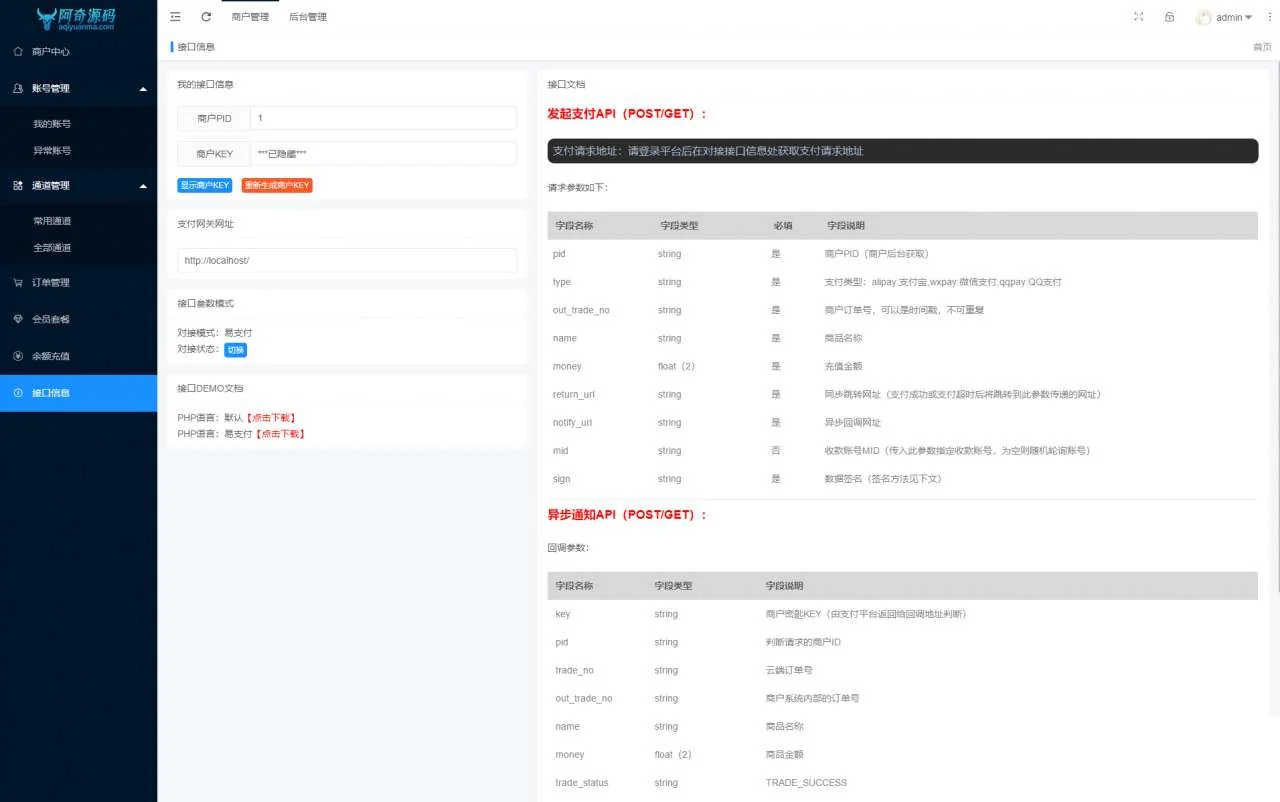The width and height of the screenshot is (1280, 802).
Task: Click 显示商户KEY to reveal the hidden key
Action: 204,185
